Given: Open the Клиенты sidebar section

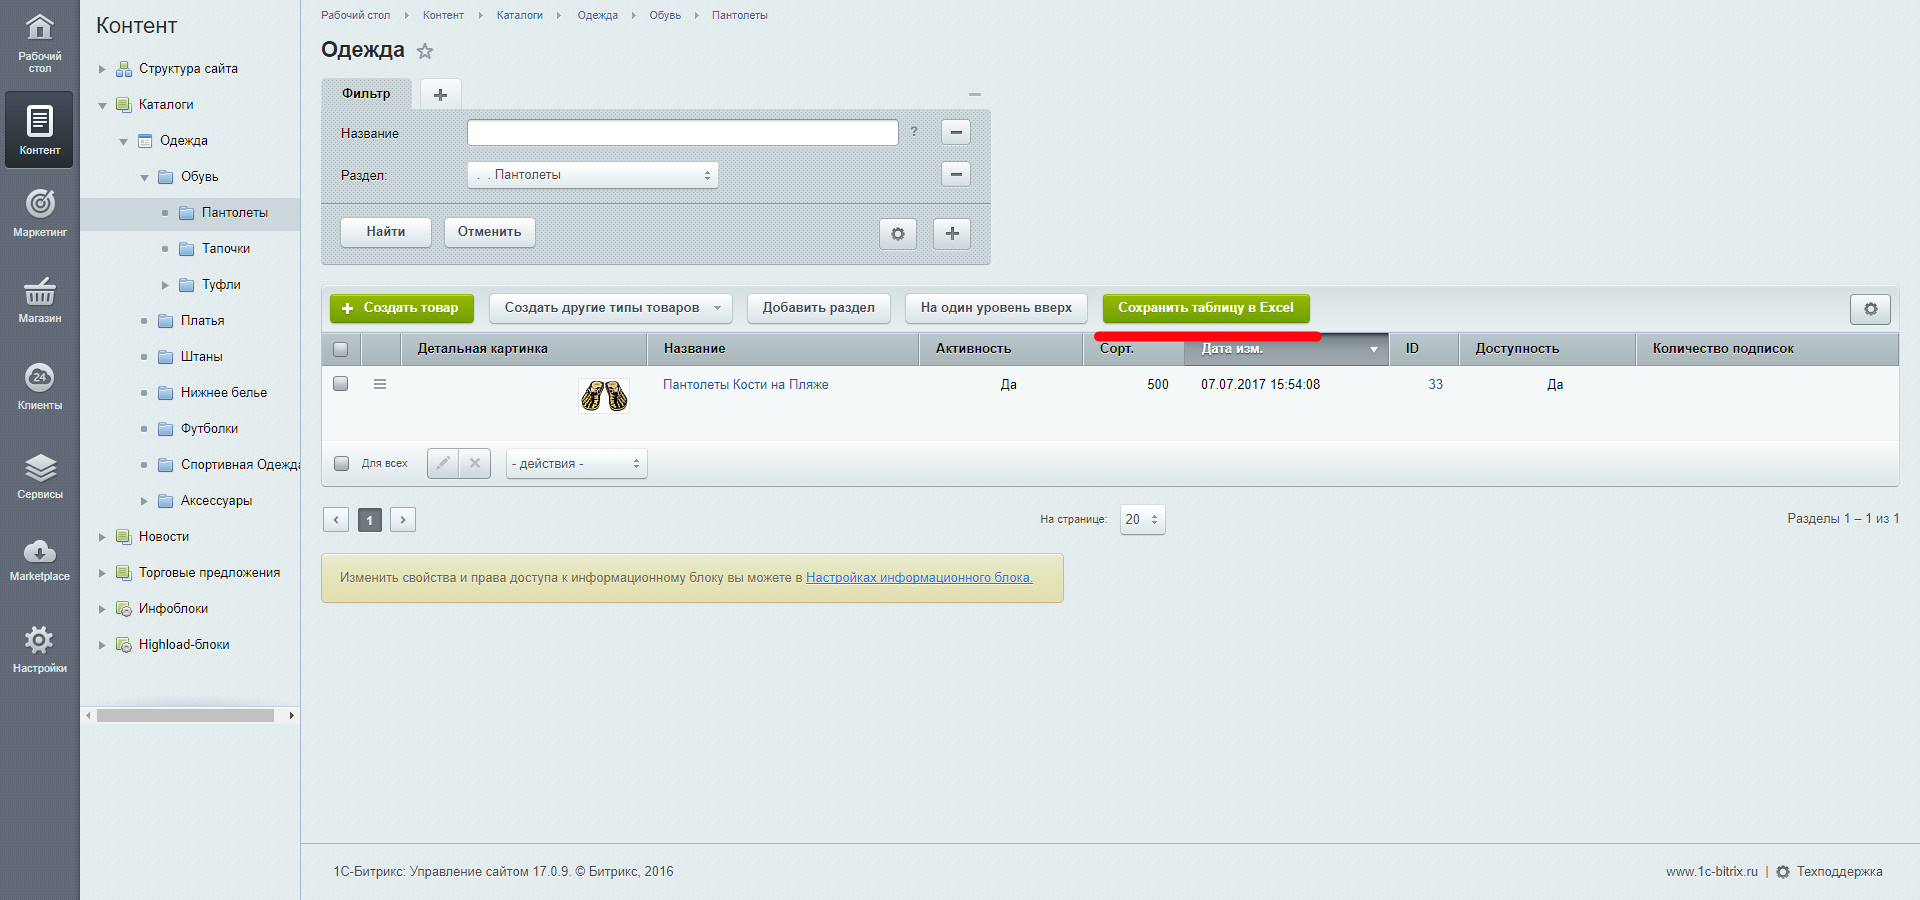Looking at the screenshot, I should tap(39, 386).
